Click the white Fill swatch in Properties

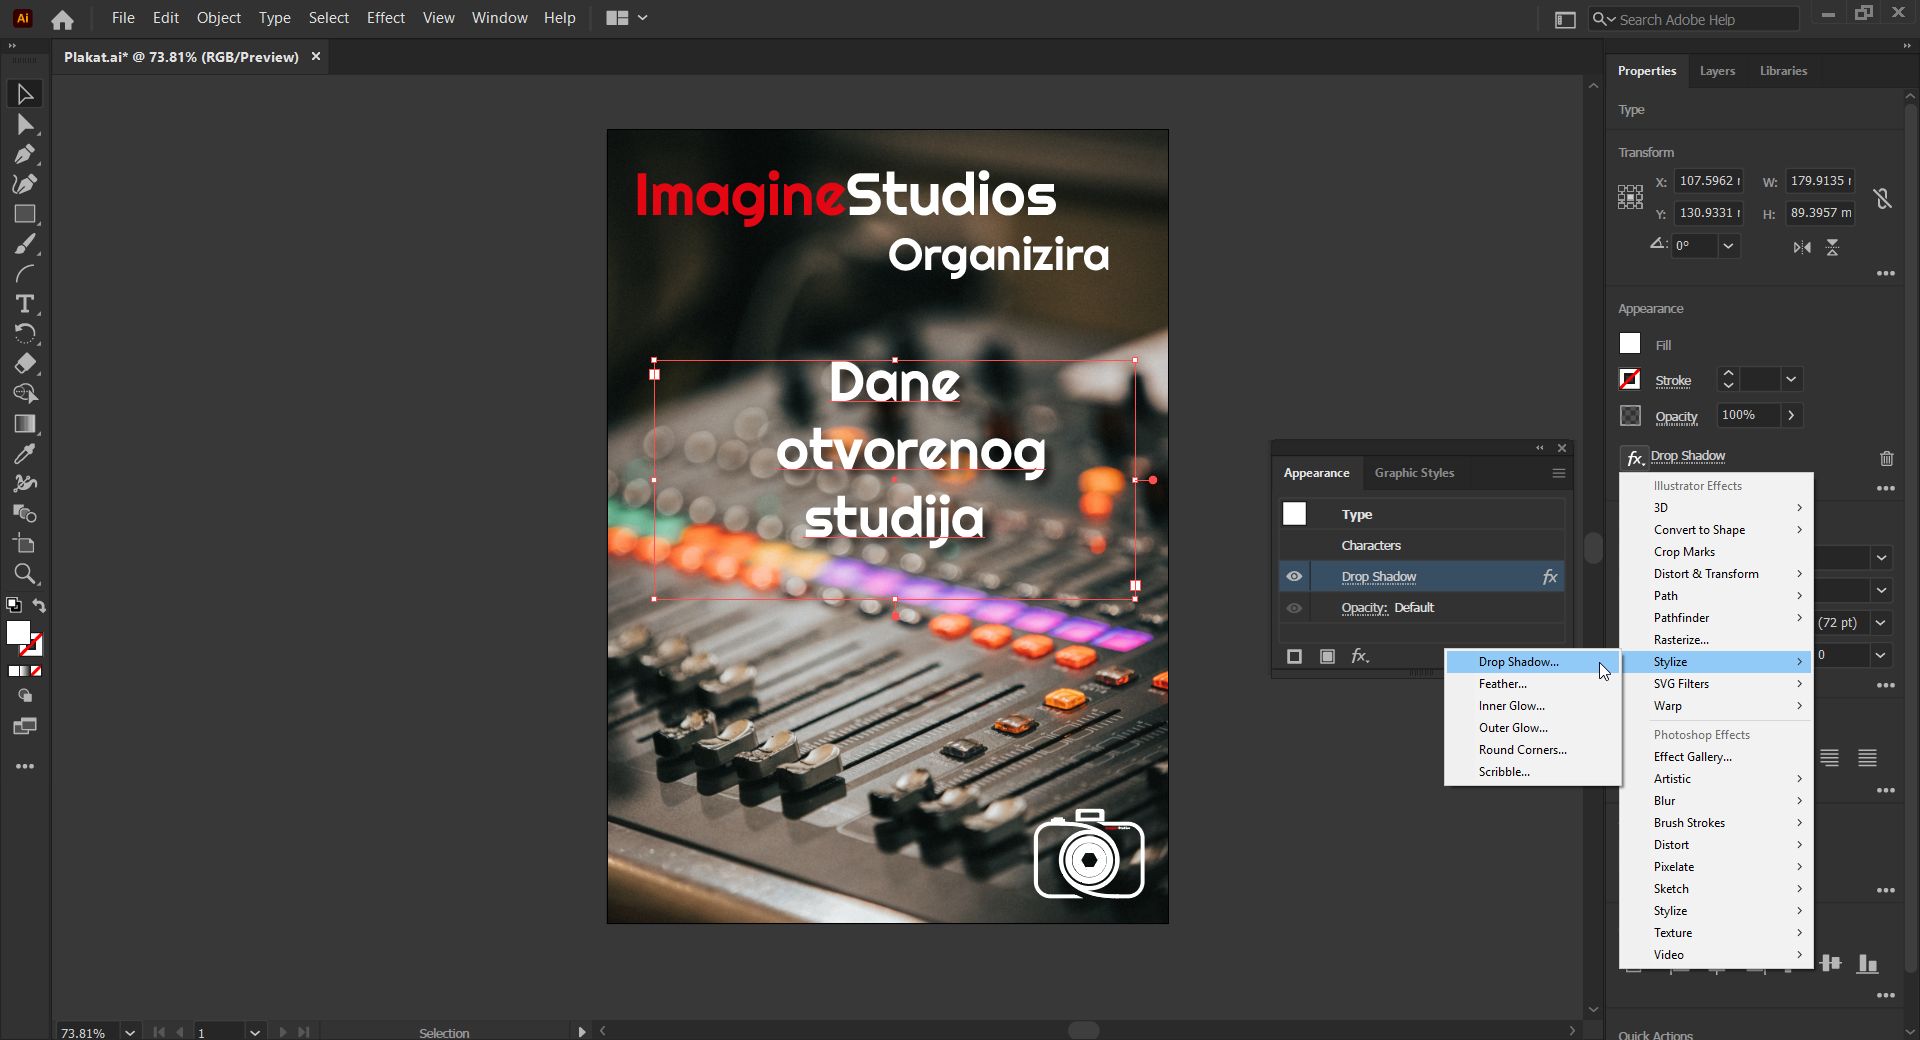point(1630,344)
